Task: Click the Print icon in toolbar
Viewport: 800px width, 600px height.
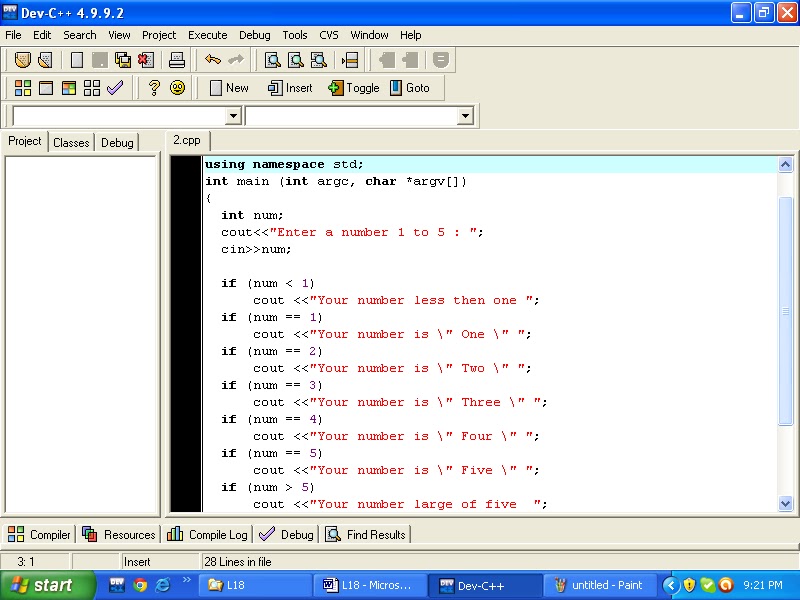Action: [x=177, y=60]
